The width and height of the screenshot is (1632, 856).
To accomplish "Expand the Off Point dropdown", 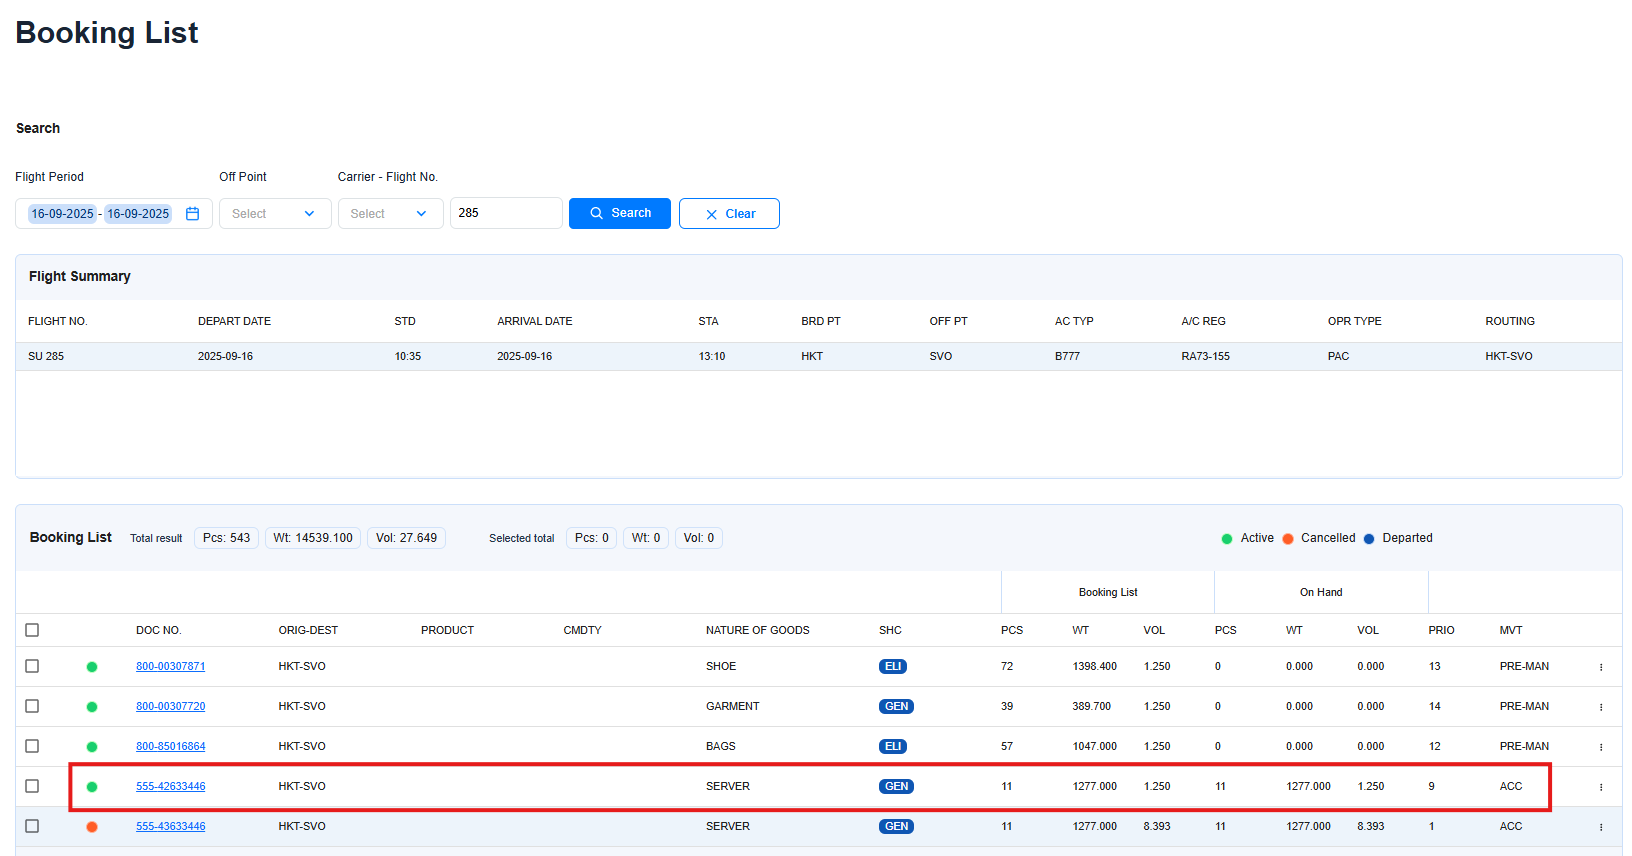I will (275, 214).
